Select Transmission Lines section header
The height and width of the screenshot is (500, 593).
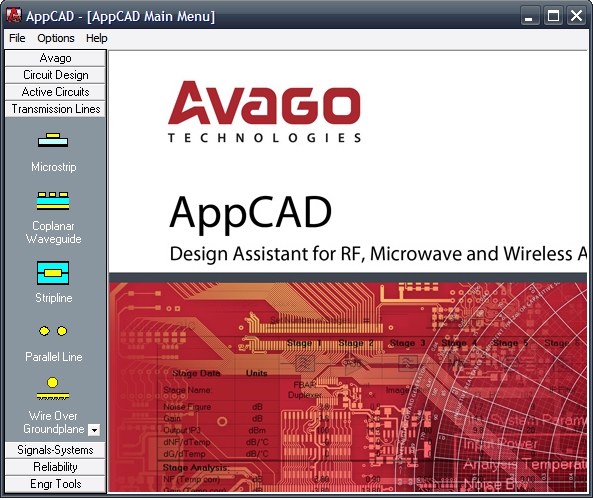pos(55,109)
